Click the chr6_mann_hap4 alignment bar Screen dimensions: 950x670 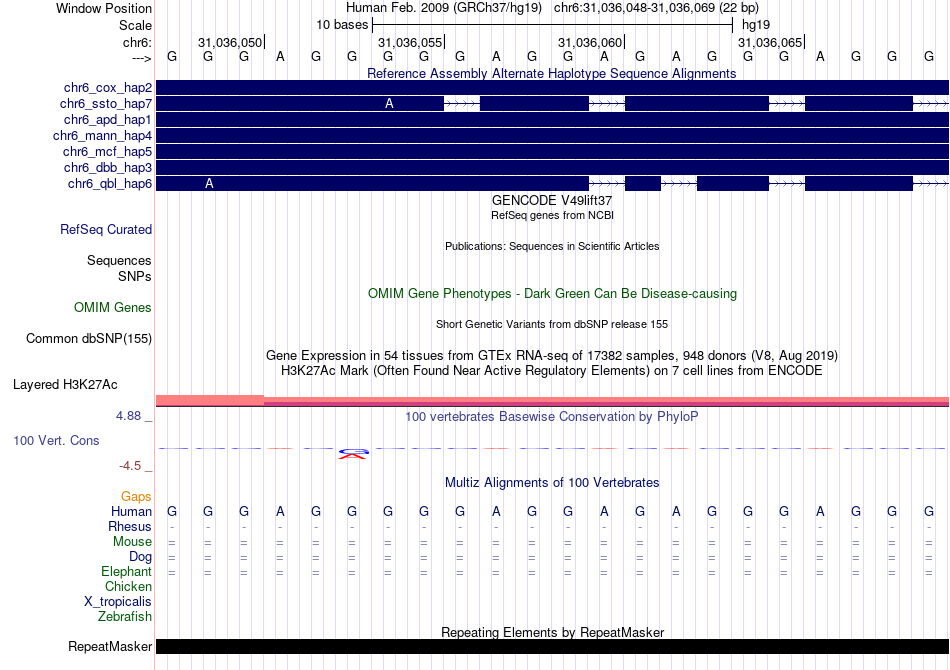point(553,136)
